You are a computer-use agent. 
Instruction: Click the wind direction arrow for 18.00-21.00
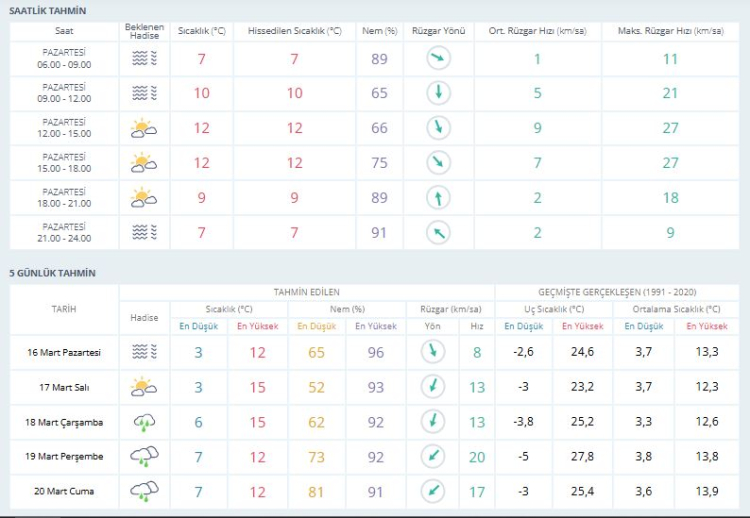[438, 198]
